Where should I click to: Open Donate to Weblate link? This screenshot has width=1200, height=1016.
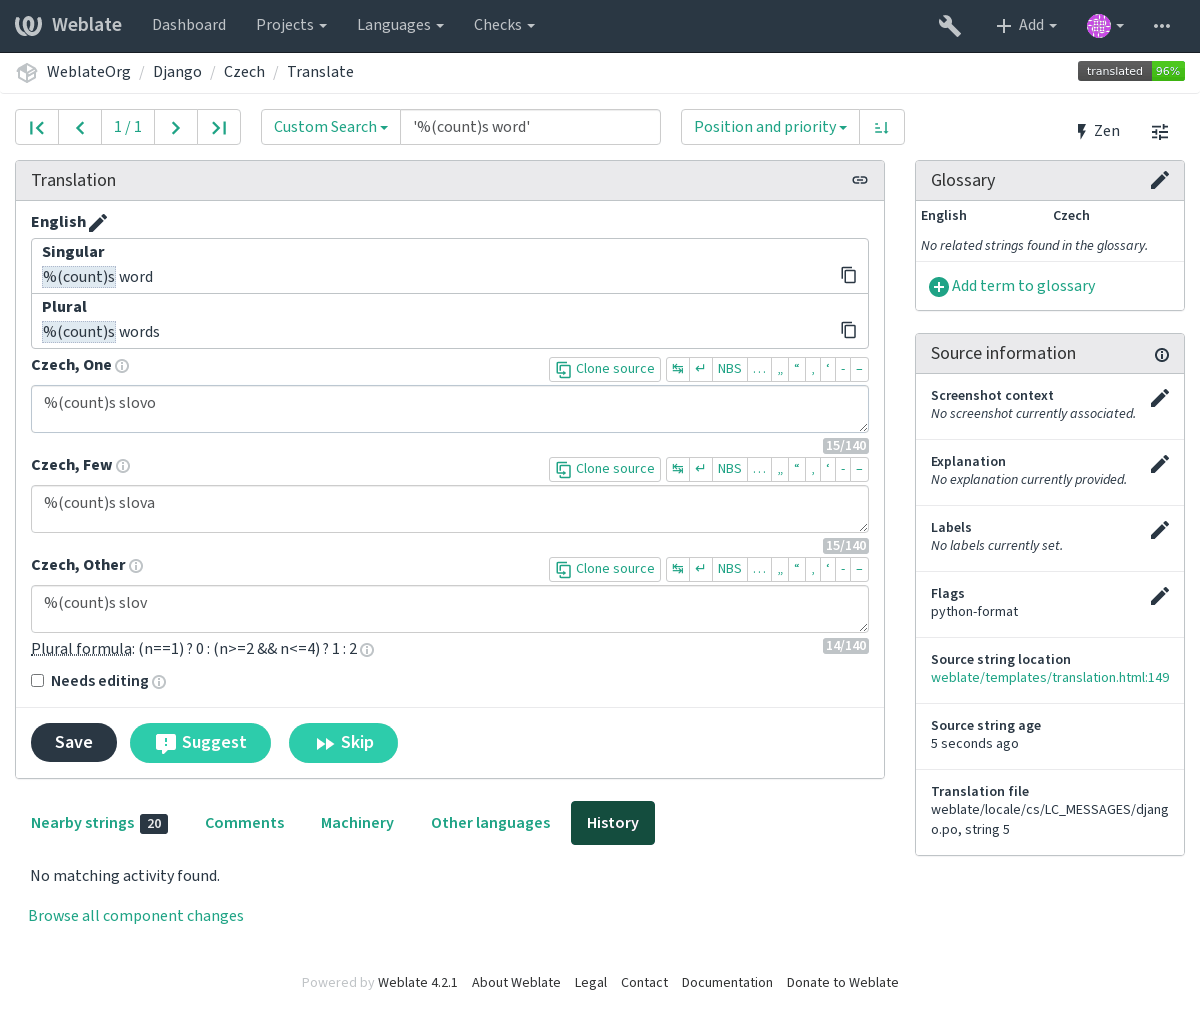click(x=843, y=983)
